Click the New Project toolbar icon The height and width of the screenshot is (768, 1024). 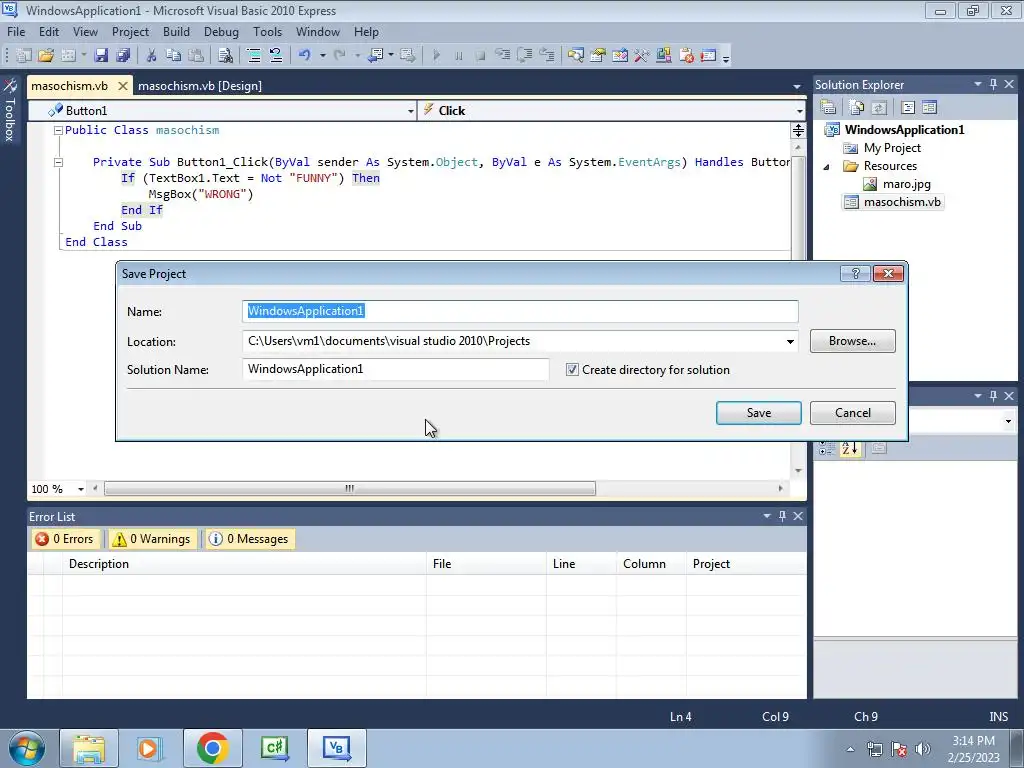pyautogui.click(x=24, y=56)
